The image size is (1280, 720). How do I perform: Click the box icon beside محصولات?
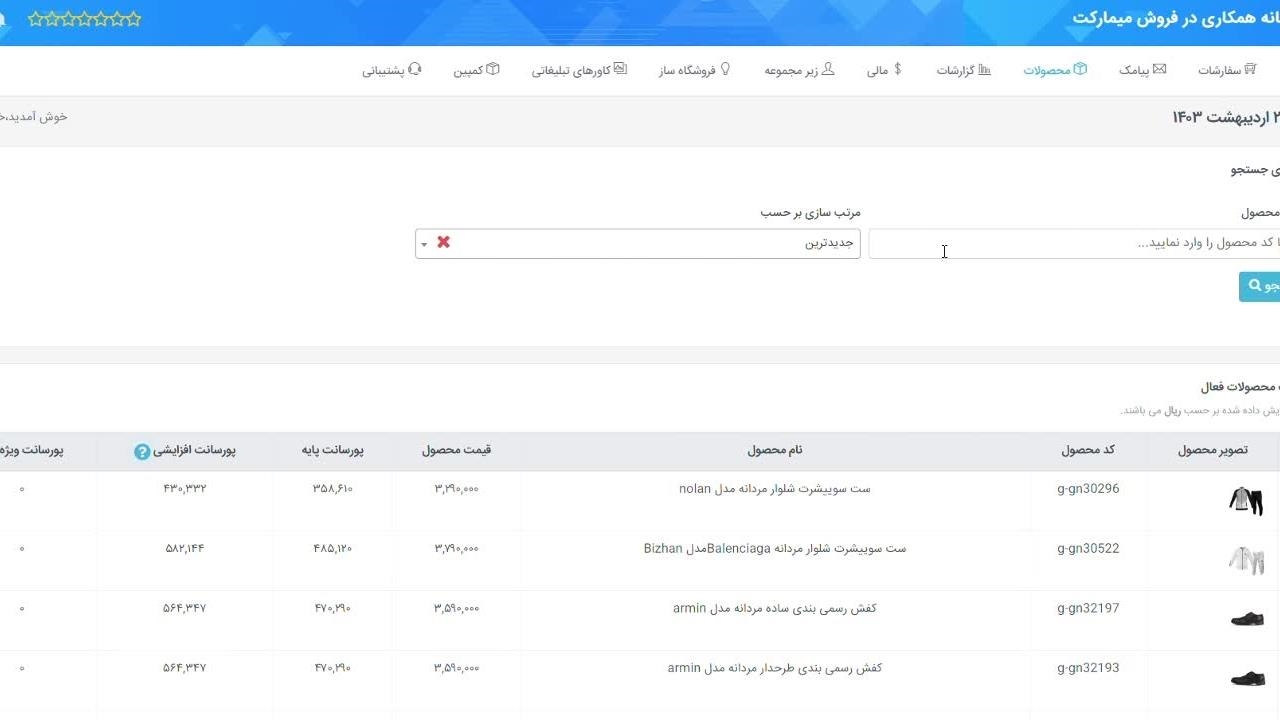1080,69
